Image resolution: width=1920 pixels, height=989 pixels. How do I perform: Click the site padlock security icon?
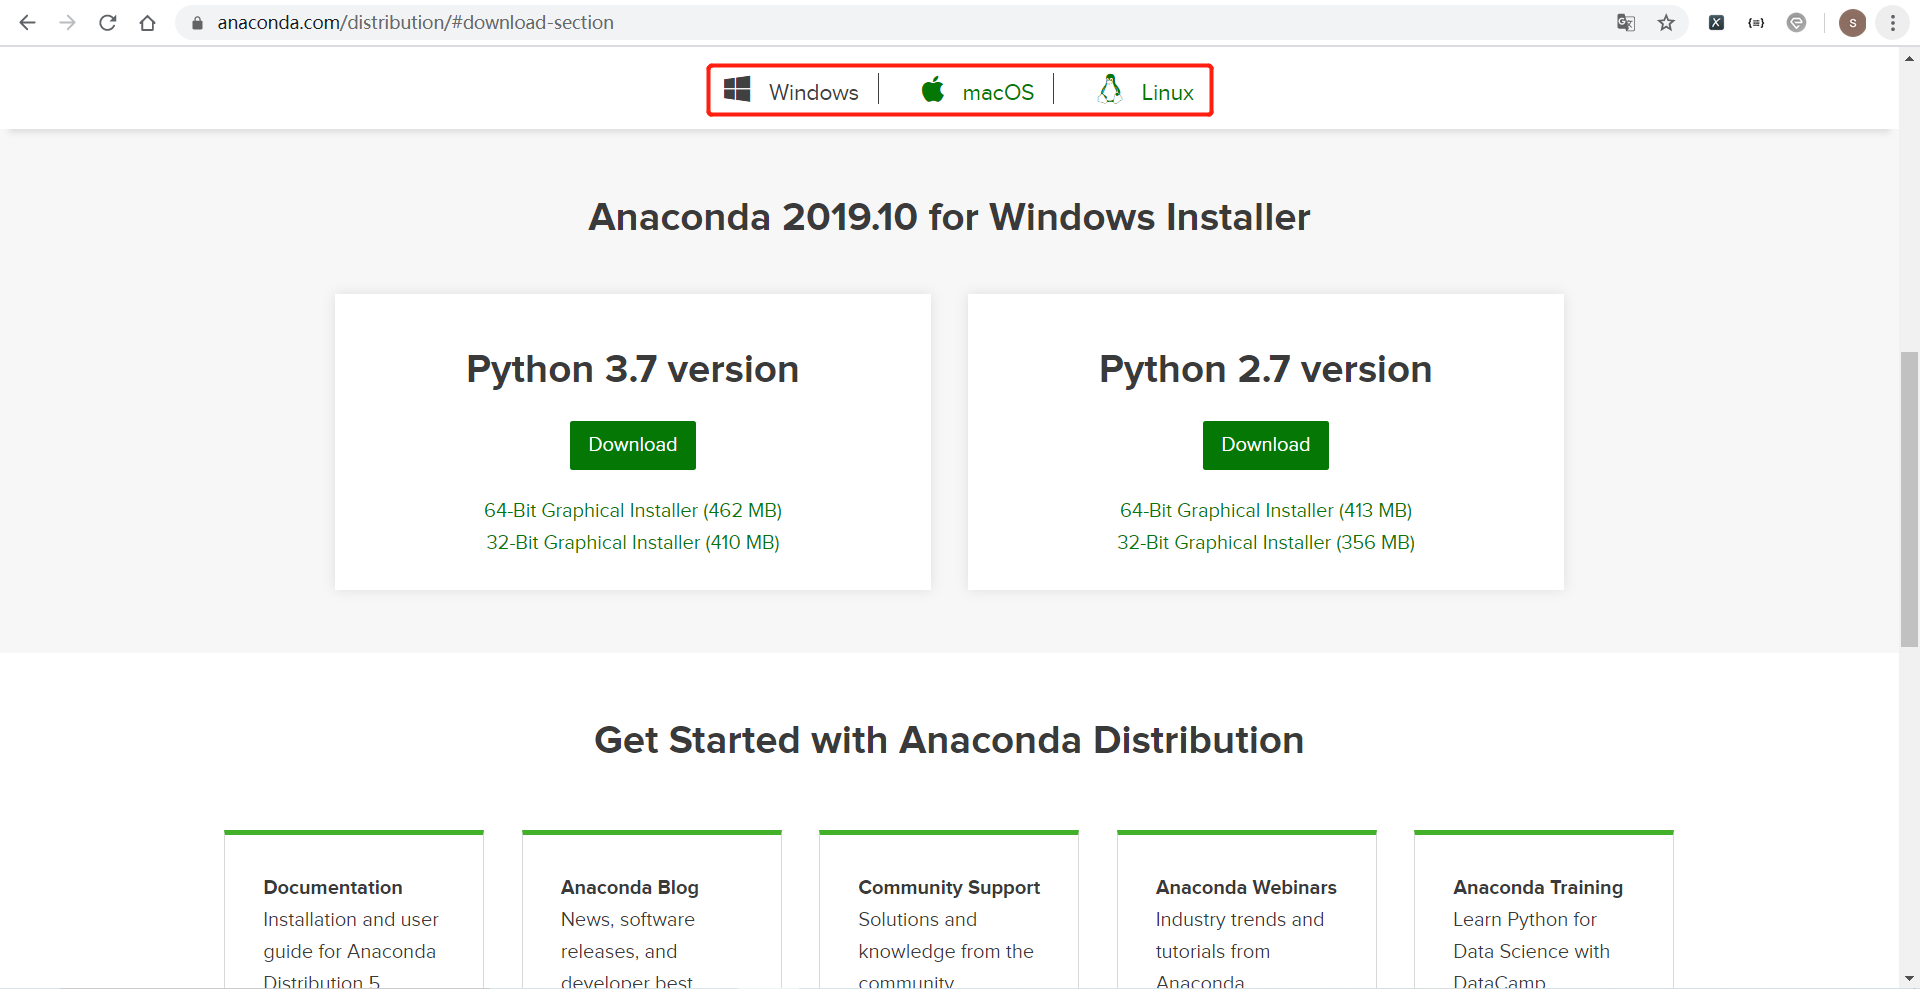197,23
